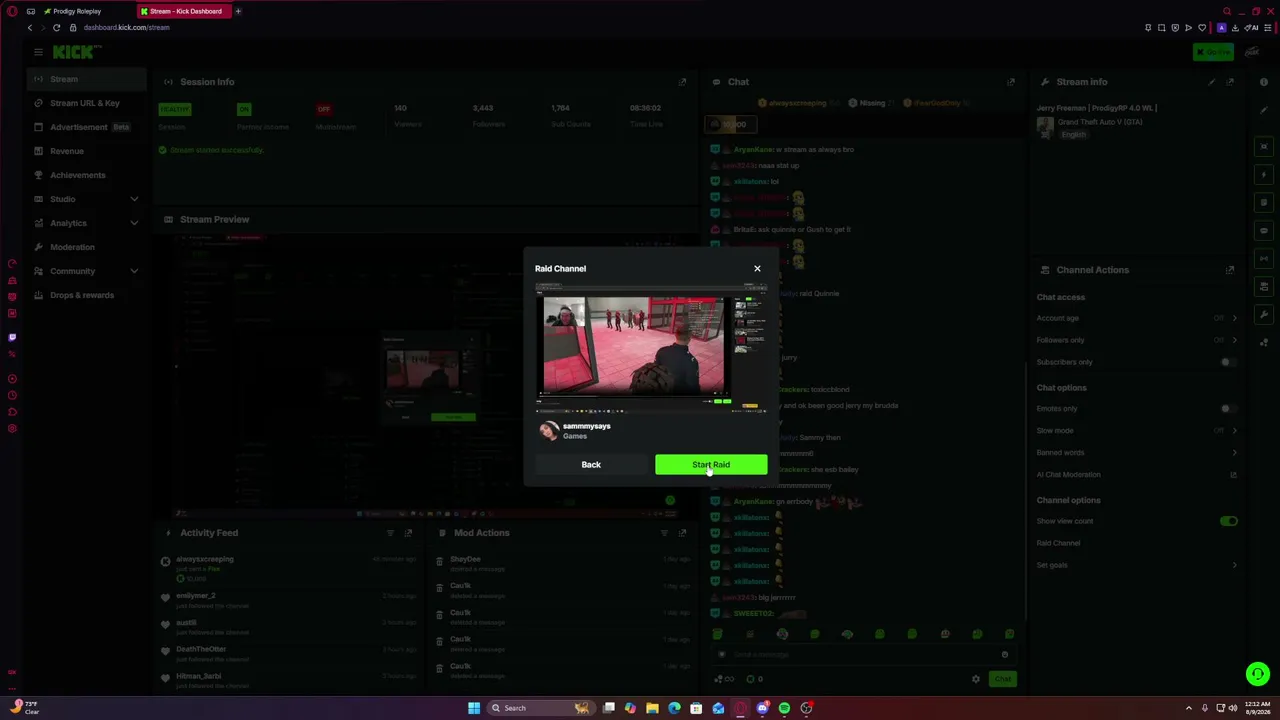The height and width of the screenshot is (720, 1280).
Task: Click Raid Channel in Channel options
Action: (x=1058, y=543)
